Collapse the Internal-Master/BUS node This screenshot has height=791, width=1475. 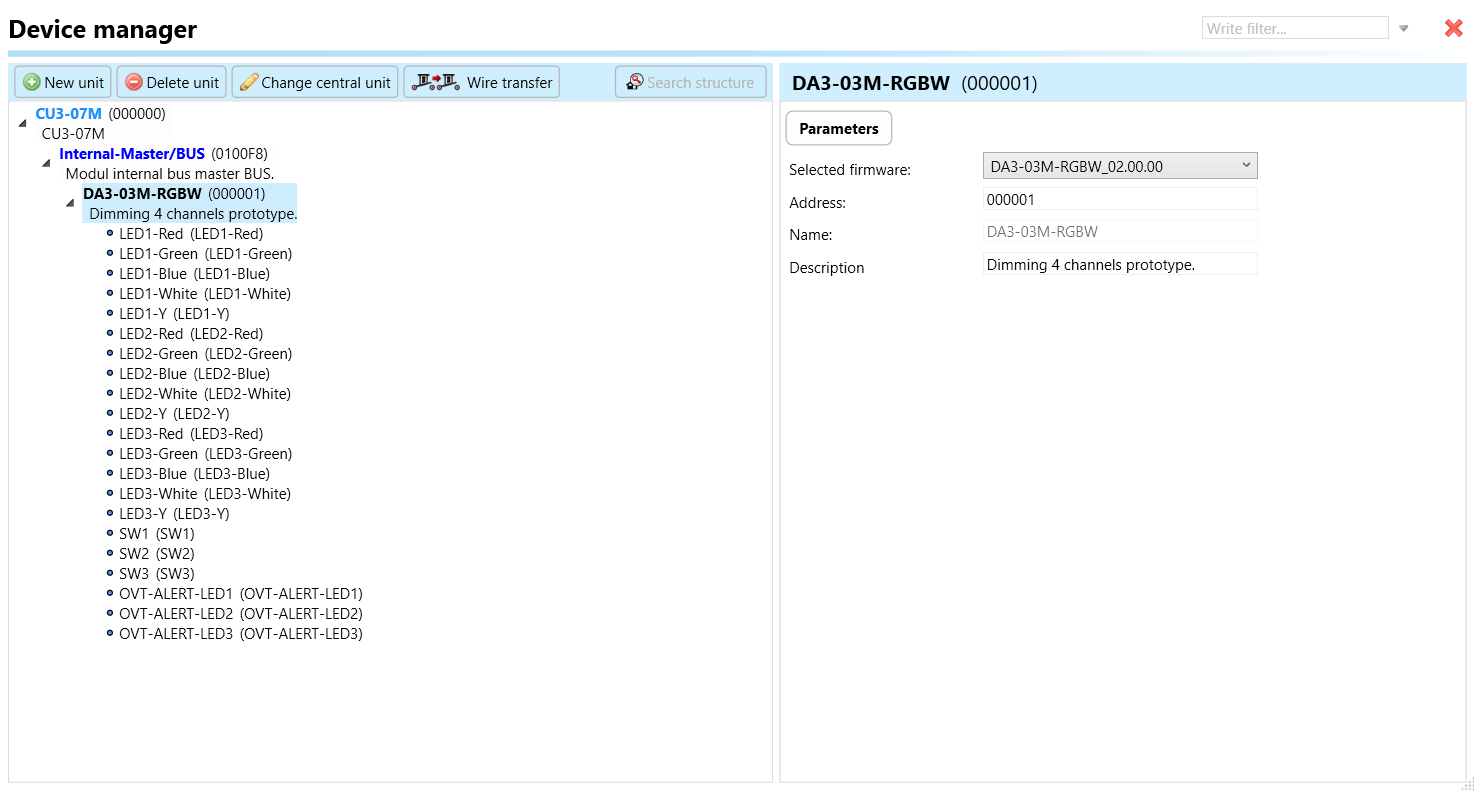[x=46, y=163]
